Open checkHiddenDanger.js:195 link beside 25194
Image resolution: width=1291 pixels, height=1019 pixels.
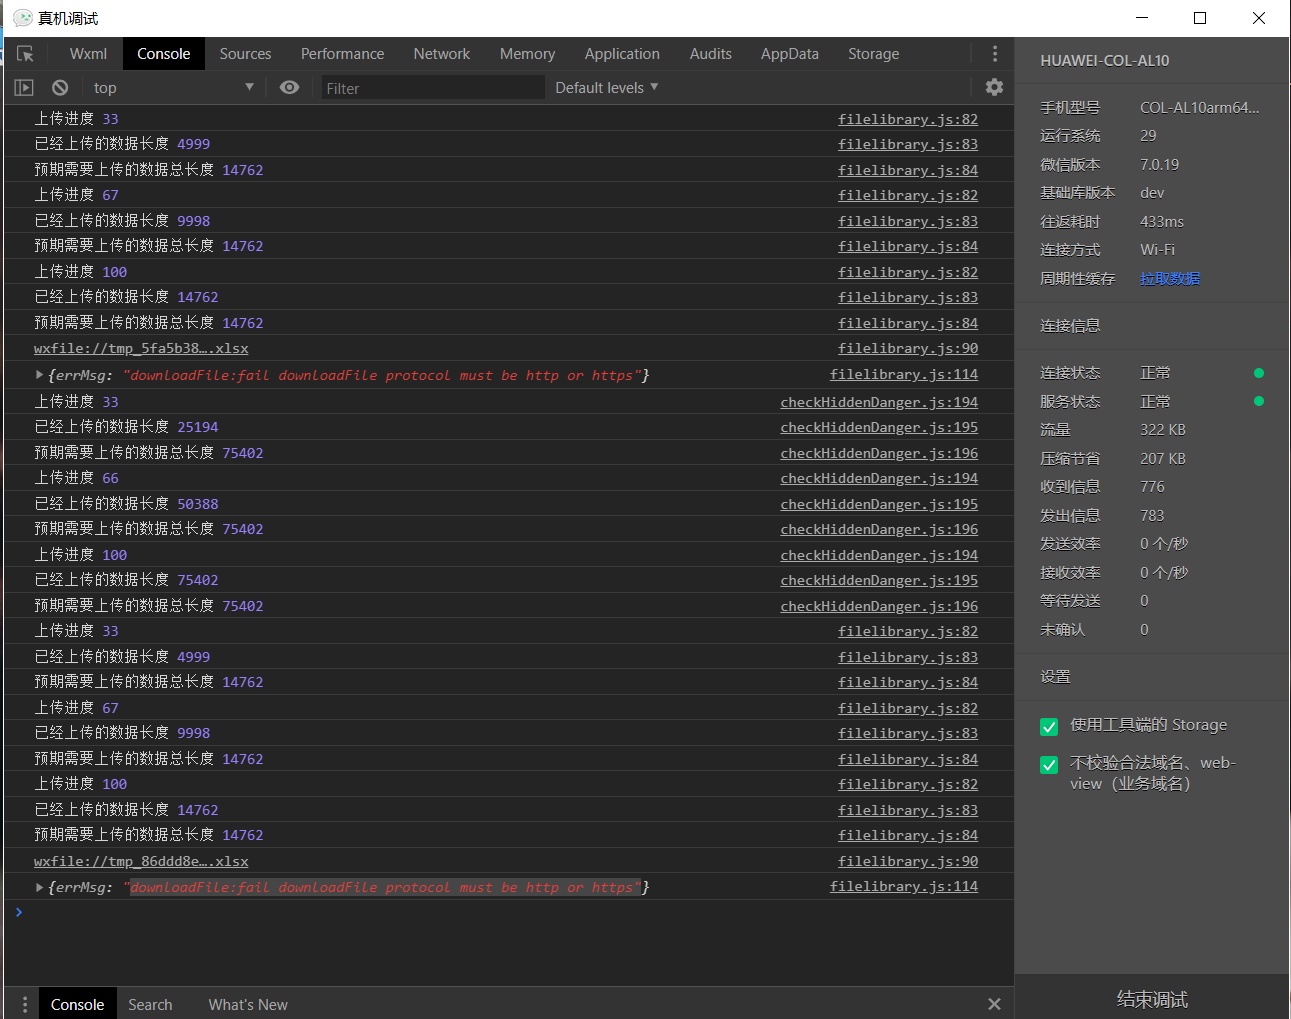(x=879, y=427)
